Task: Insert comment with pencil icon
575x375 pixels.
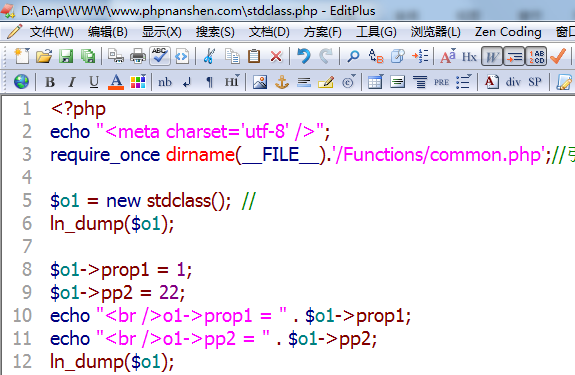Action: tap(326, 82)
